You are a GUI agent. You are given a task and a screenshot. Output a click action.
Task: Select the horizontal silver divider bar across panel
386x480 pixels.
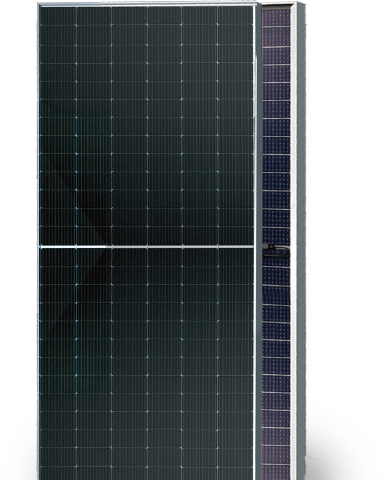[x=146, y=247]
